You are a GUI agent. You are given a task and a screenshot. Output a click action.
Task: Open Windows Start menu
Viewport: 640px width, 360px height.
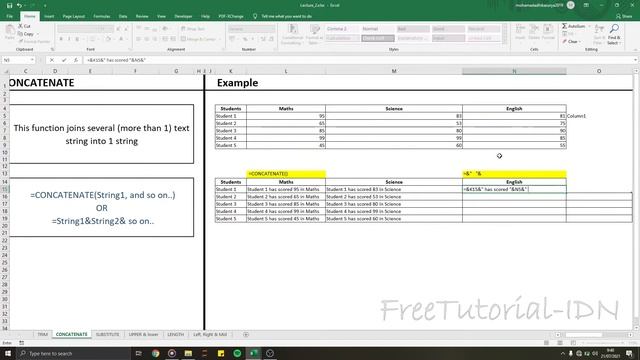8,353
